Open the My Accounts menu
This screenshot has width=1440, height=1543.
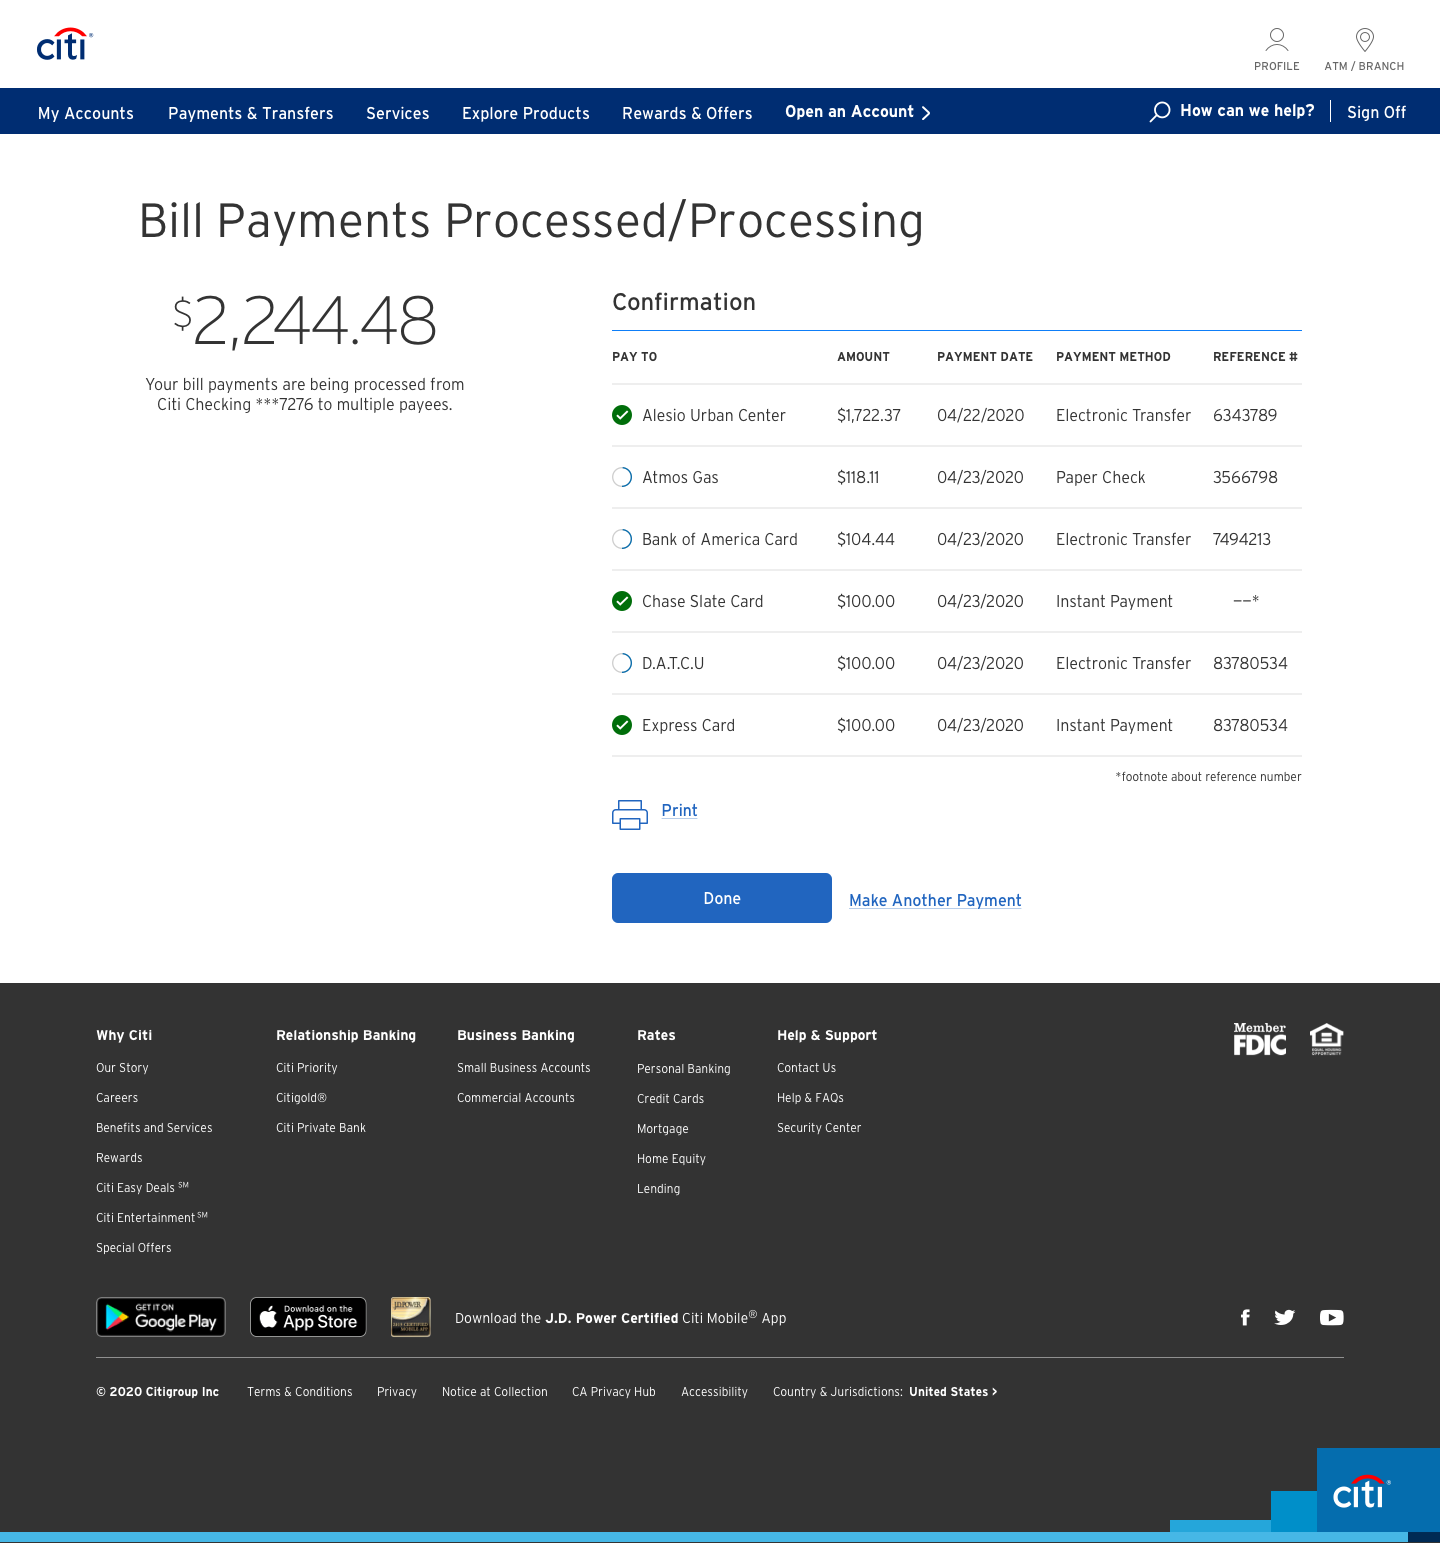[x=86, y=113]
